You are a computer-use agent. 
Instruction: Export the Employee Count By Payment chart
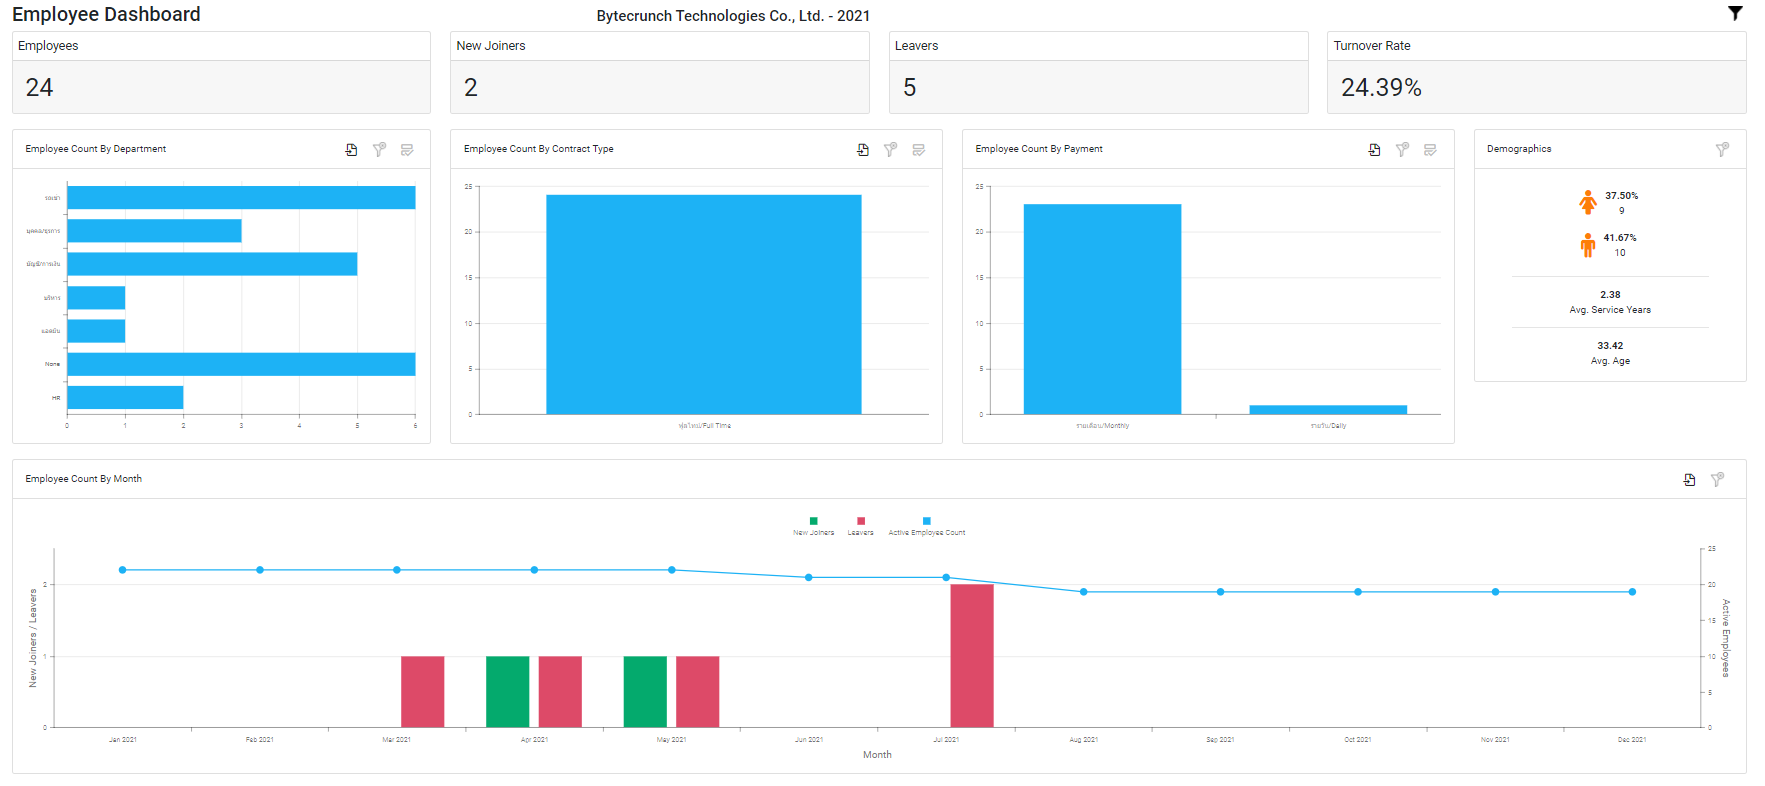[x=1374, y=150]
